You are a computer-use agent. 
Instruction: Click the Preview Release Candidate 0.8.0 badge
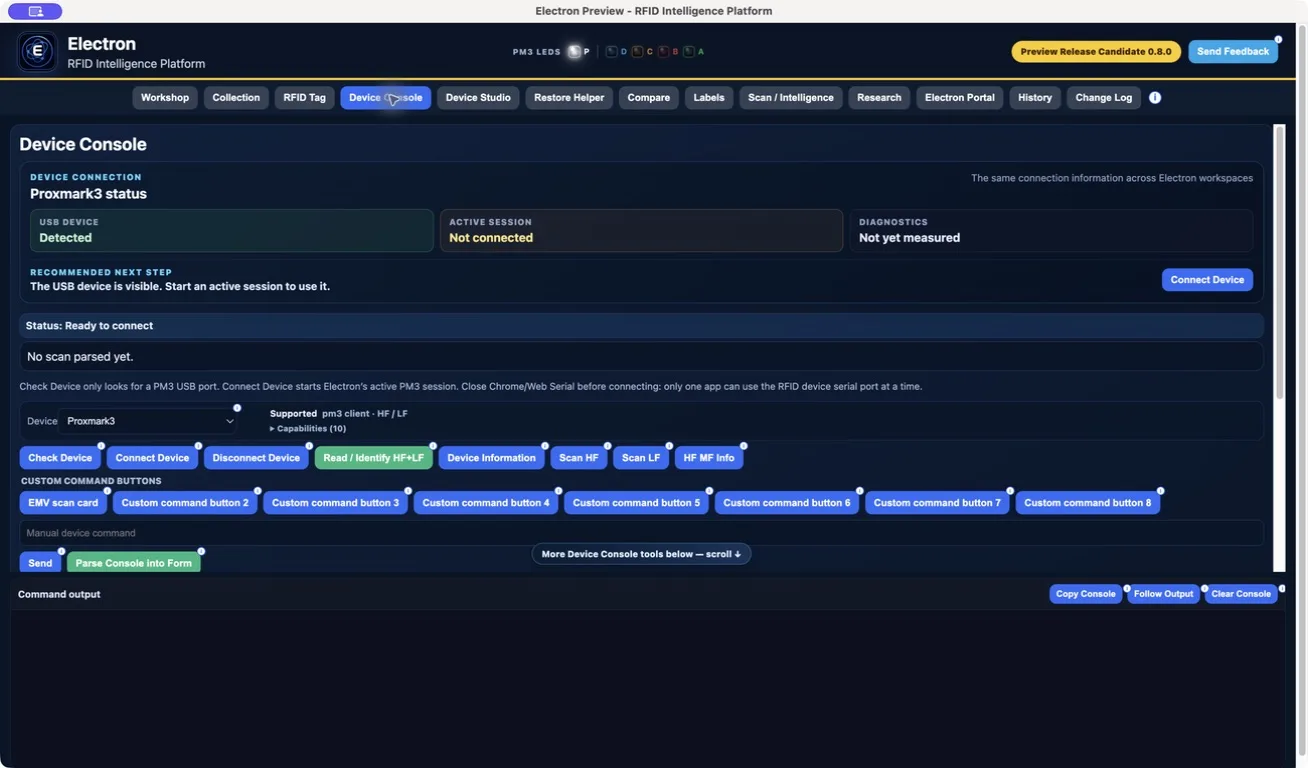(x=1096, y=52)
